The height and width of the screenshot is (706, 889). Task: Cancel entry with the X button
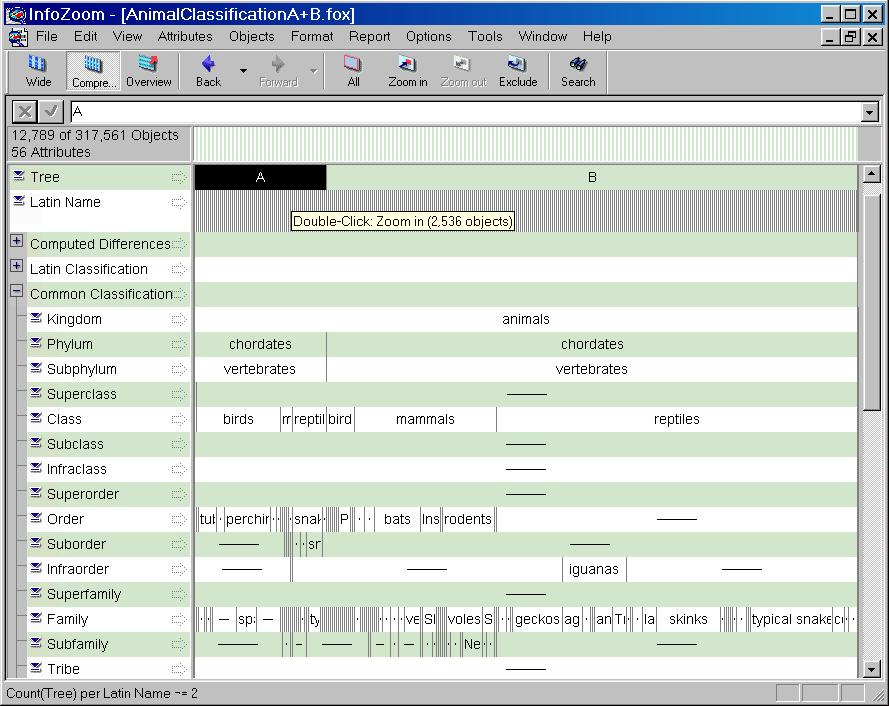[25, 112]
